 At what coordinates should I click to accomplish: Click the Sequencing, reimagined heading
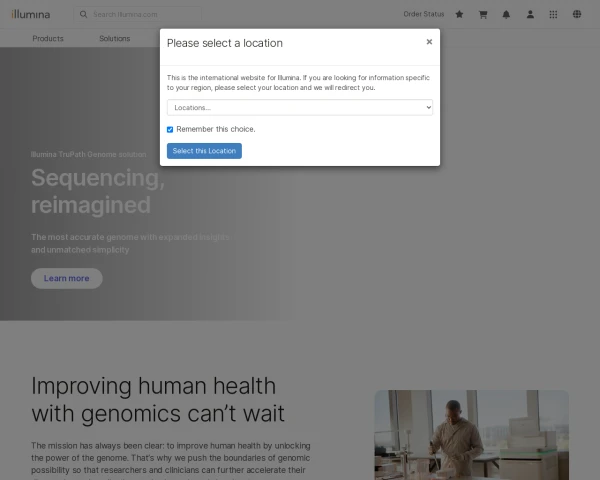tap(98, 191)
